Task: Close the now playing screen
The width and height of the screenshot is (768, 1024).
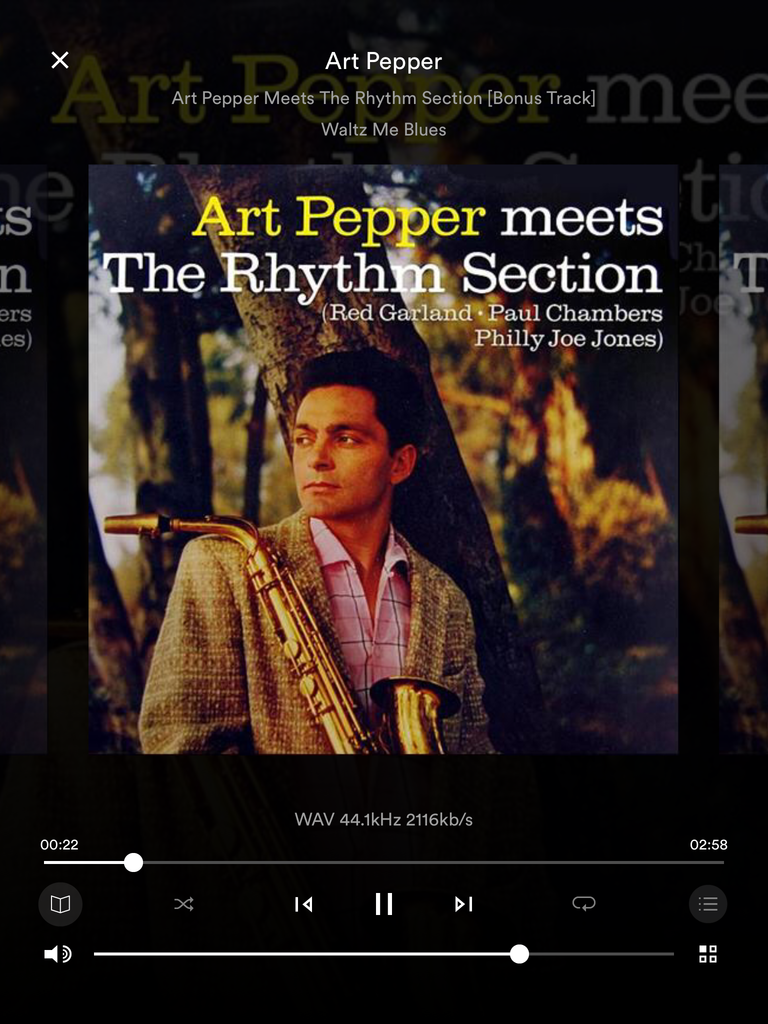Action: pos(60,60)
